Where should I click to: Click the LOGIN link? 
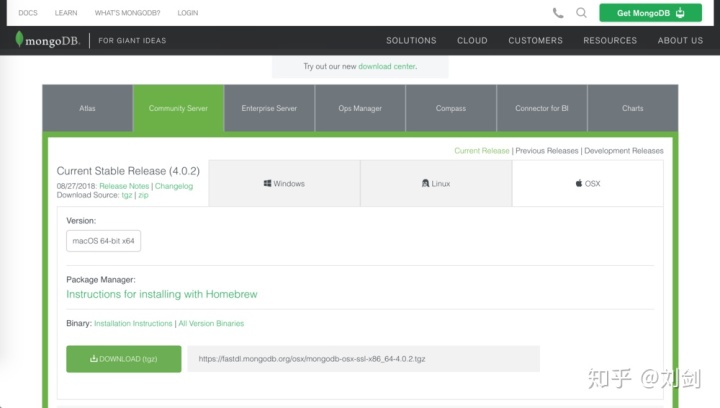[188, 13]
